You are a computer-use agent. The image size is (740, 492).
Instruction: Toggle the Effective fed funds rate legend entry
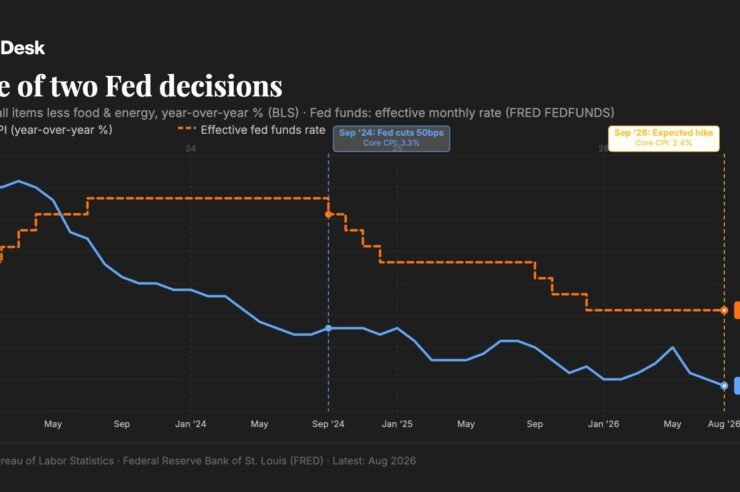252,130
